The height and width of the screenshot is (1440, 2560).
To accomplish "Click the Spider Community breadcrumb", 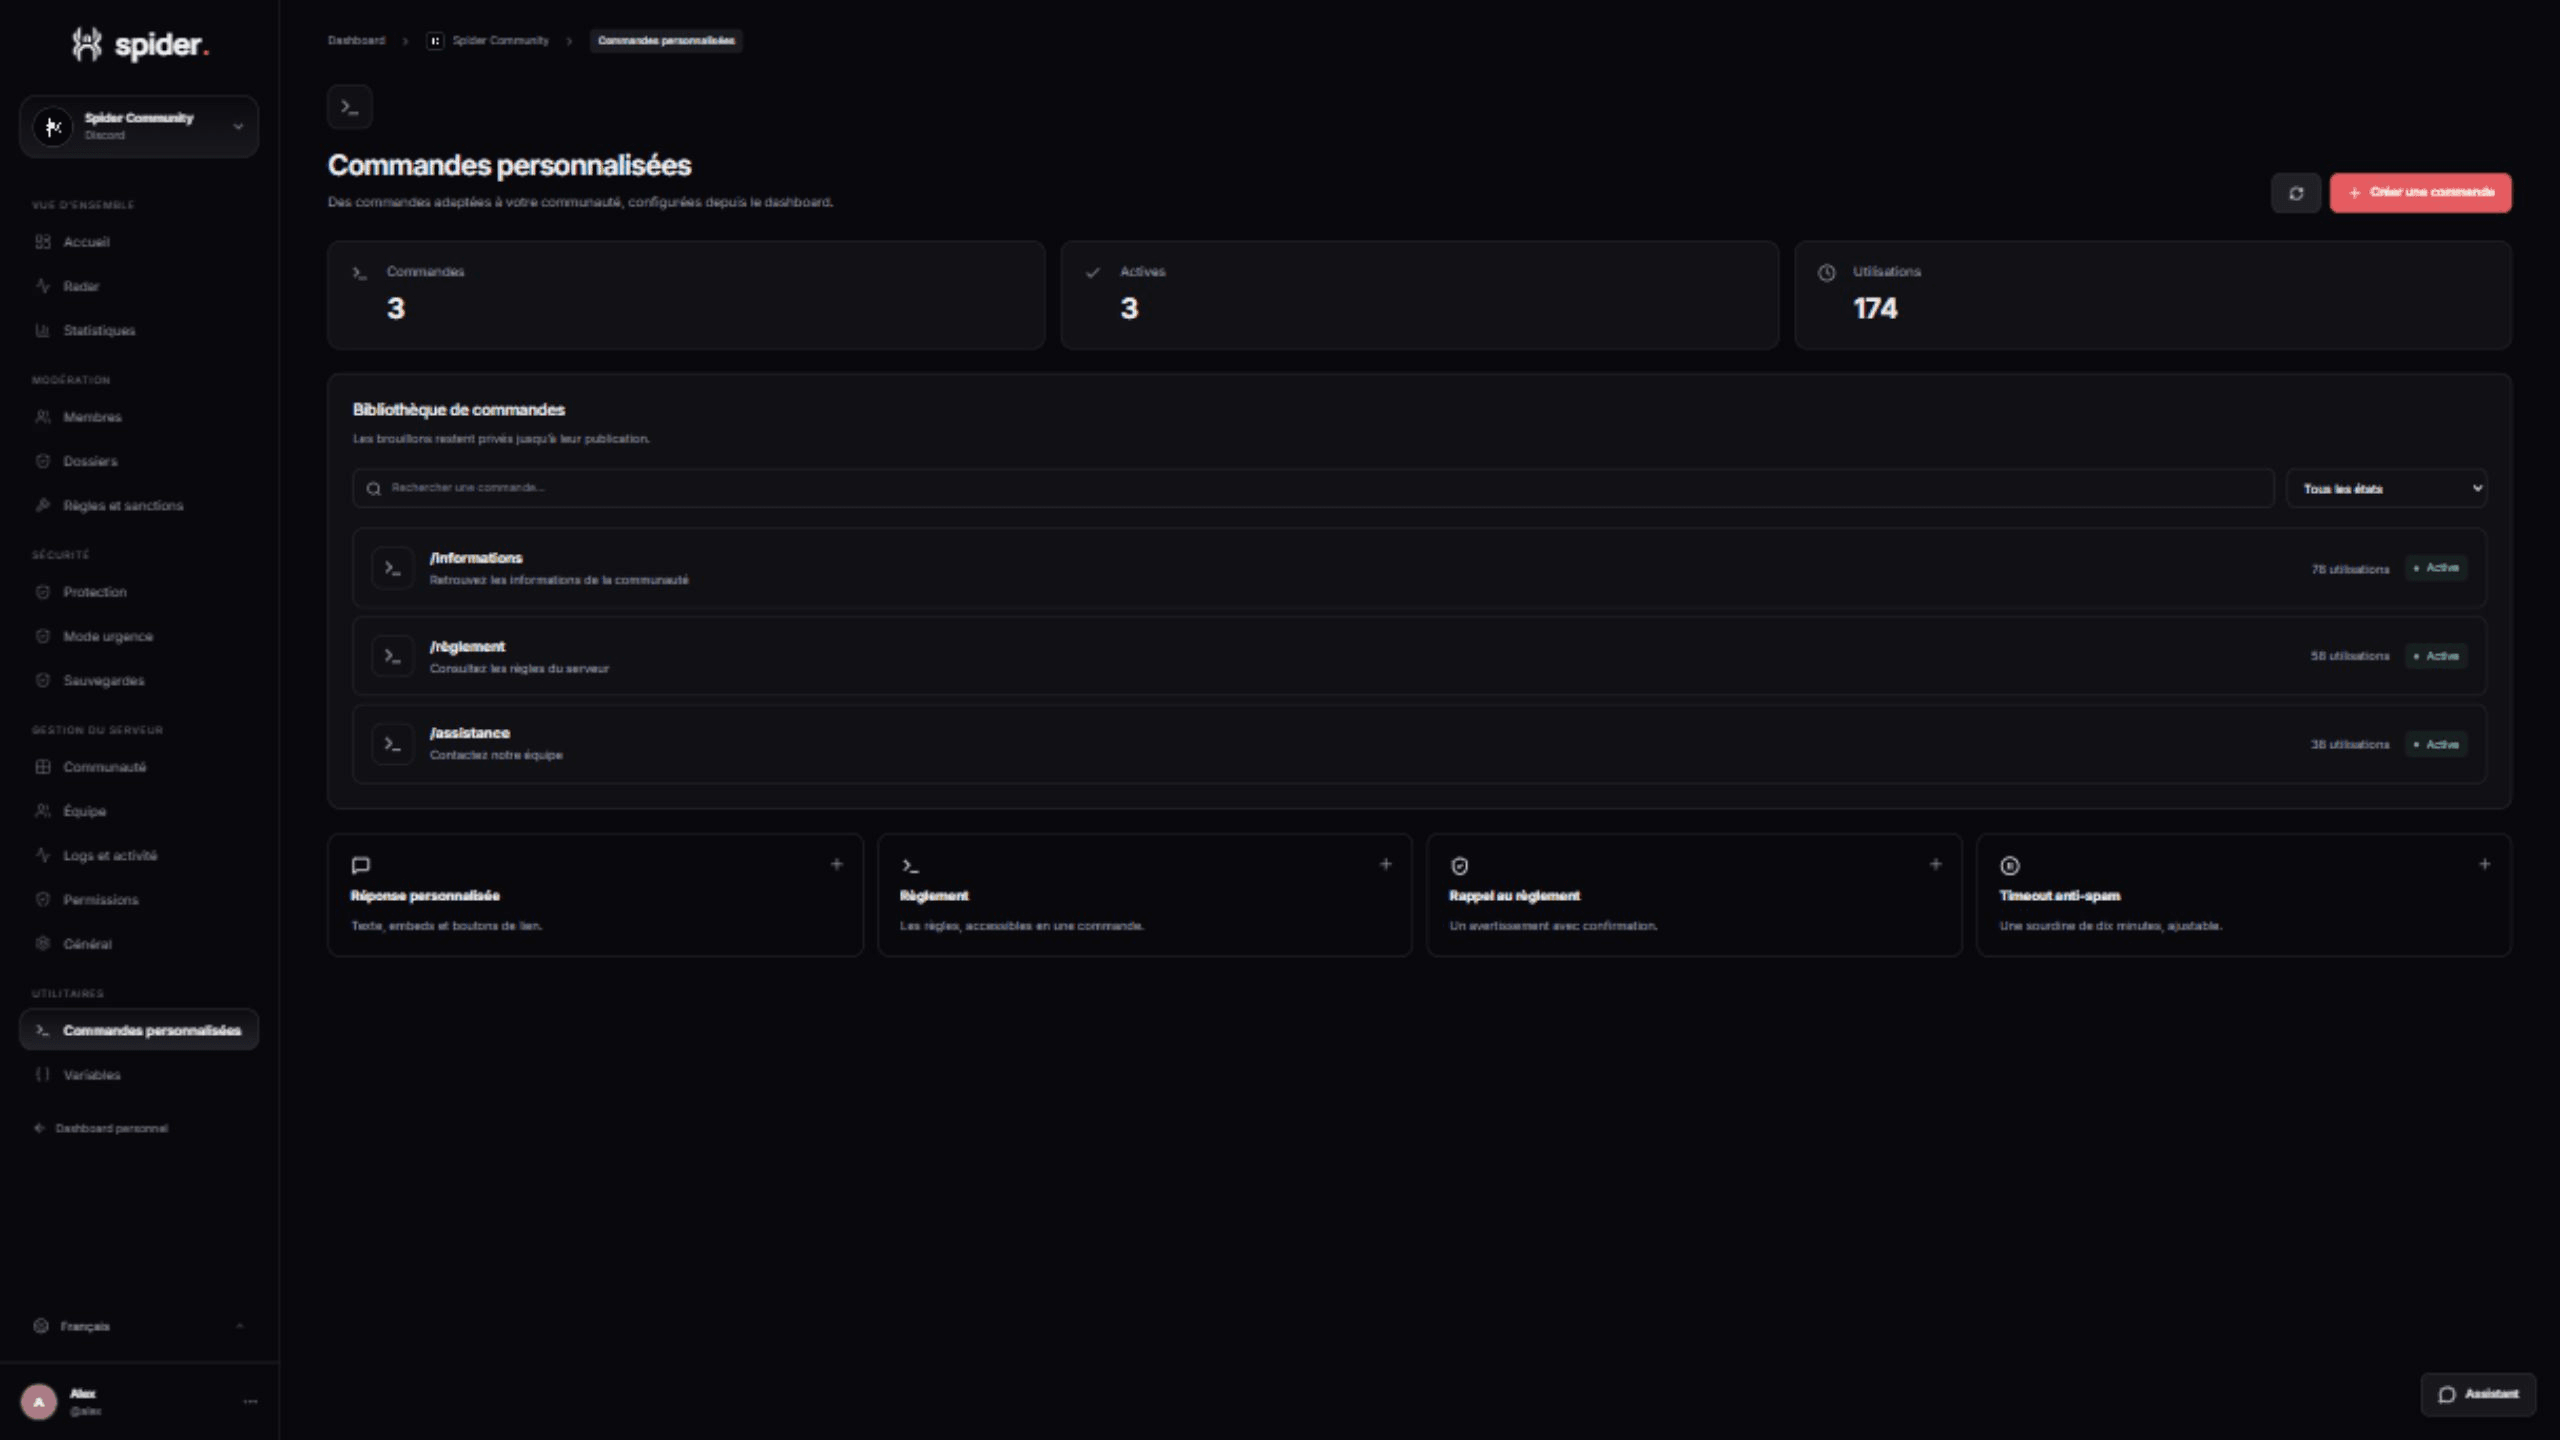I will 489,41.
